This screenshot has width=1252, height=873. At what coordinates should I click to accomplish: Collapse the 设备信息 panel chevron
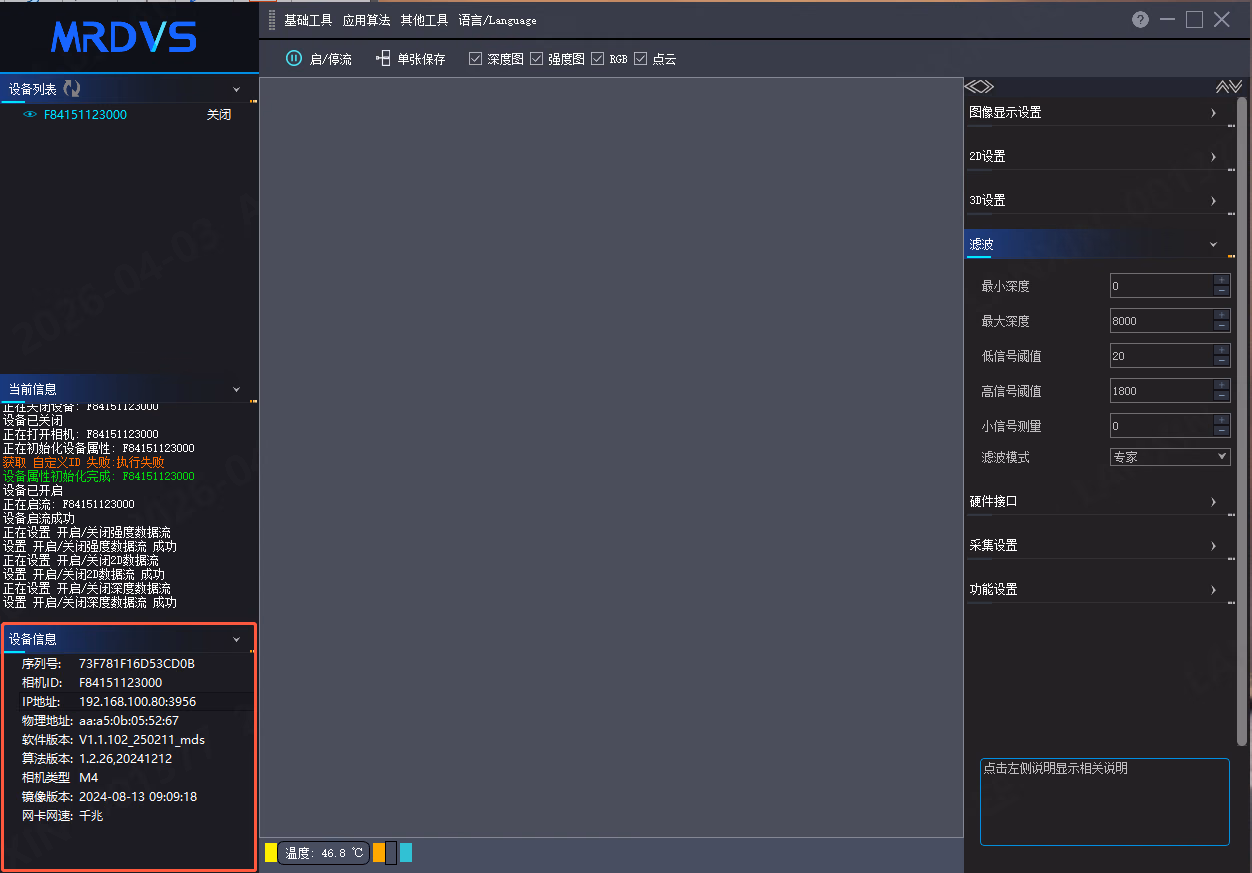237,639
